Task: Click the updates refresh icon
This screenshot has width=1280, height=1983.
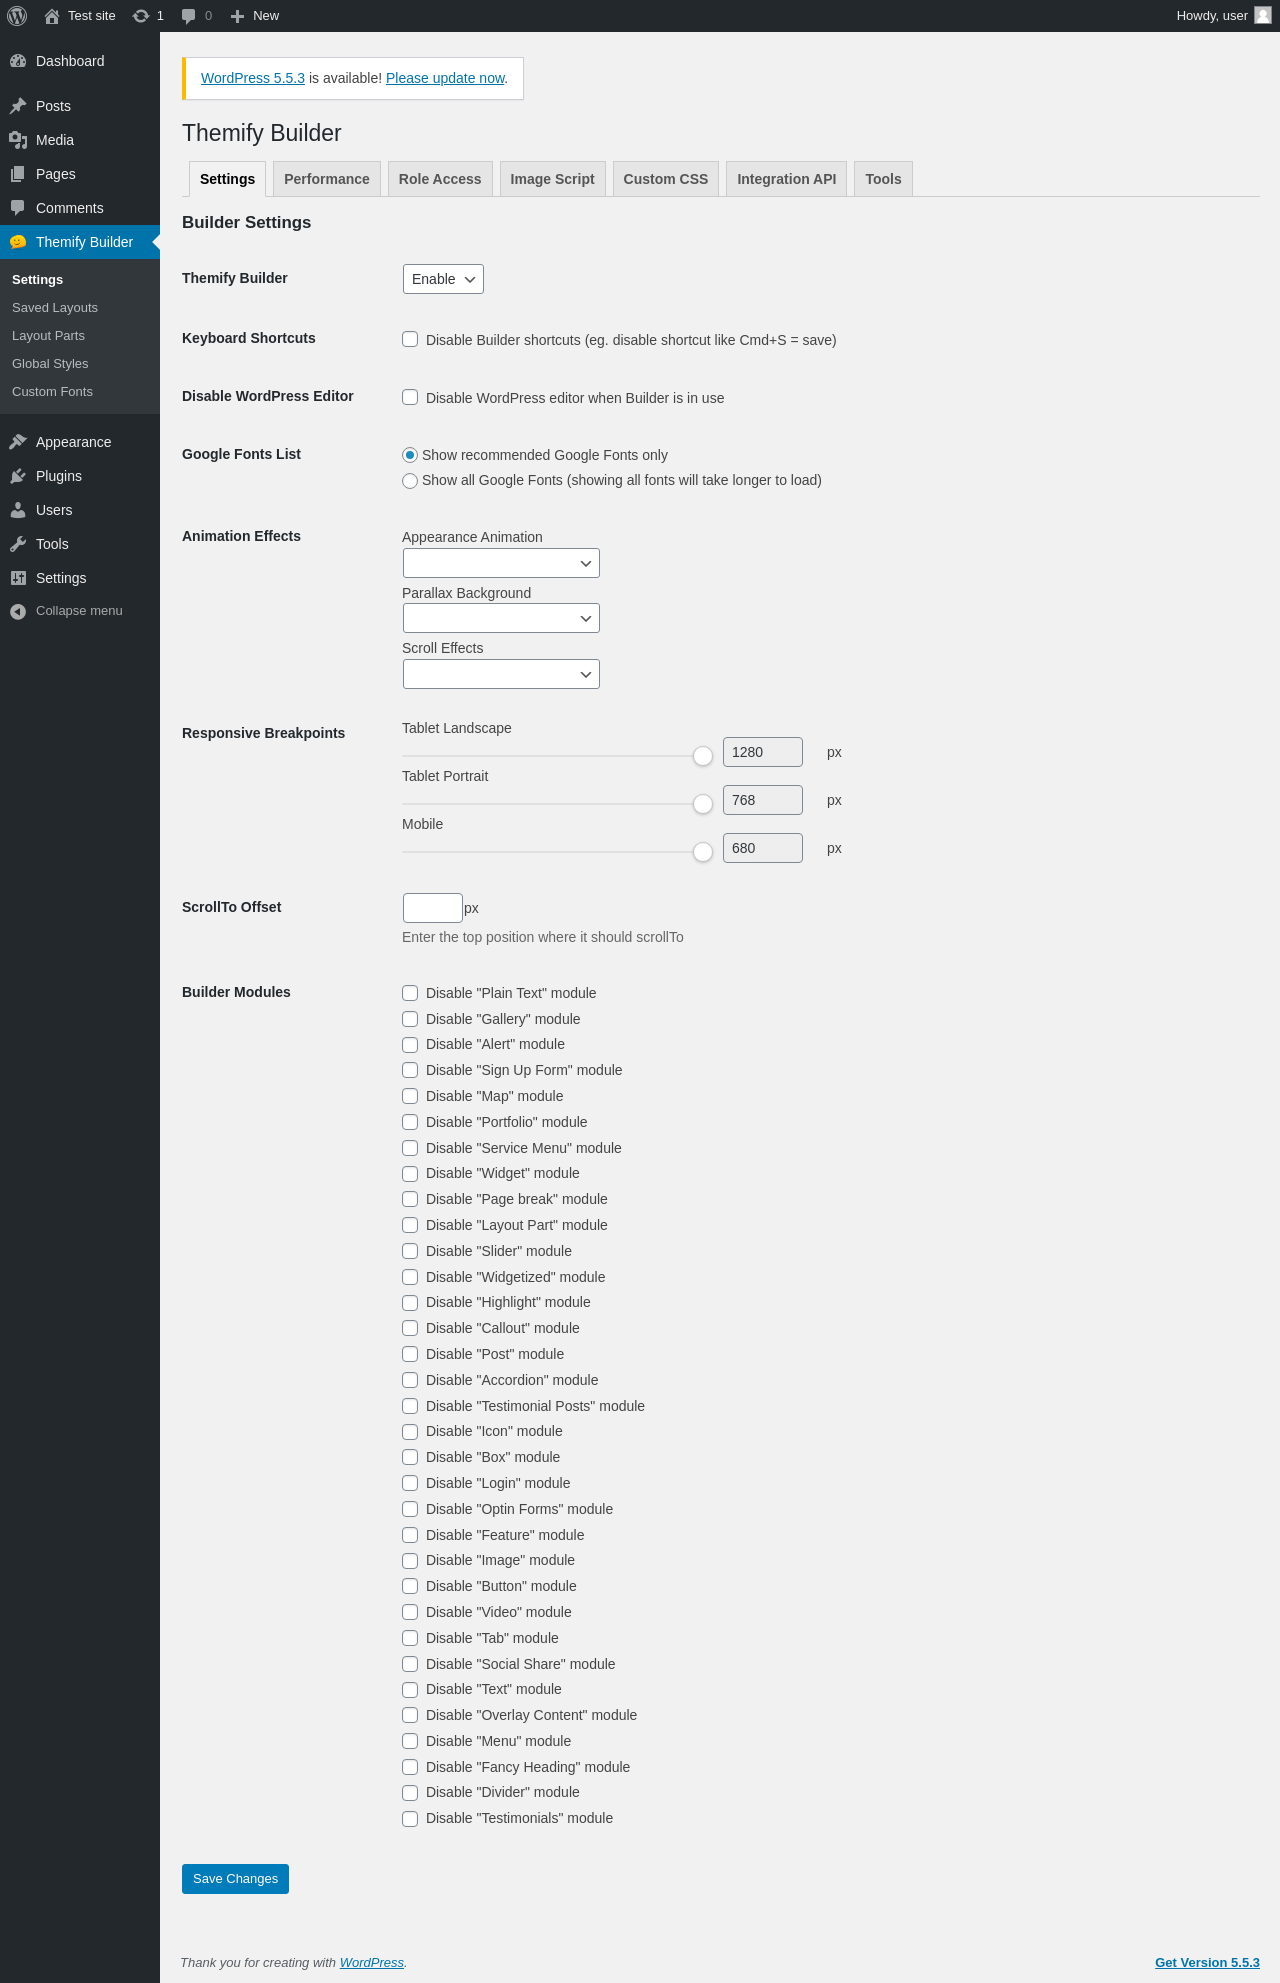Action: click(x=141, y=16)
